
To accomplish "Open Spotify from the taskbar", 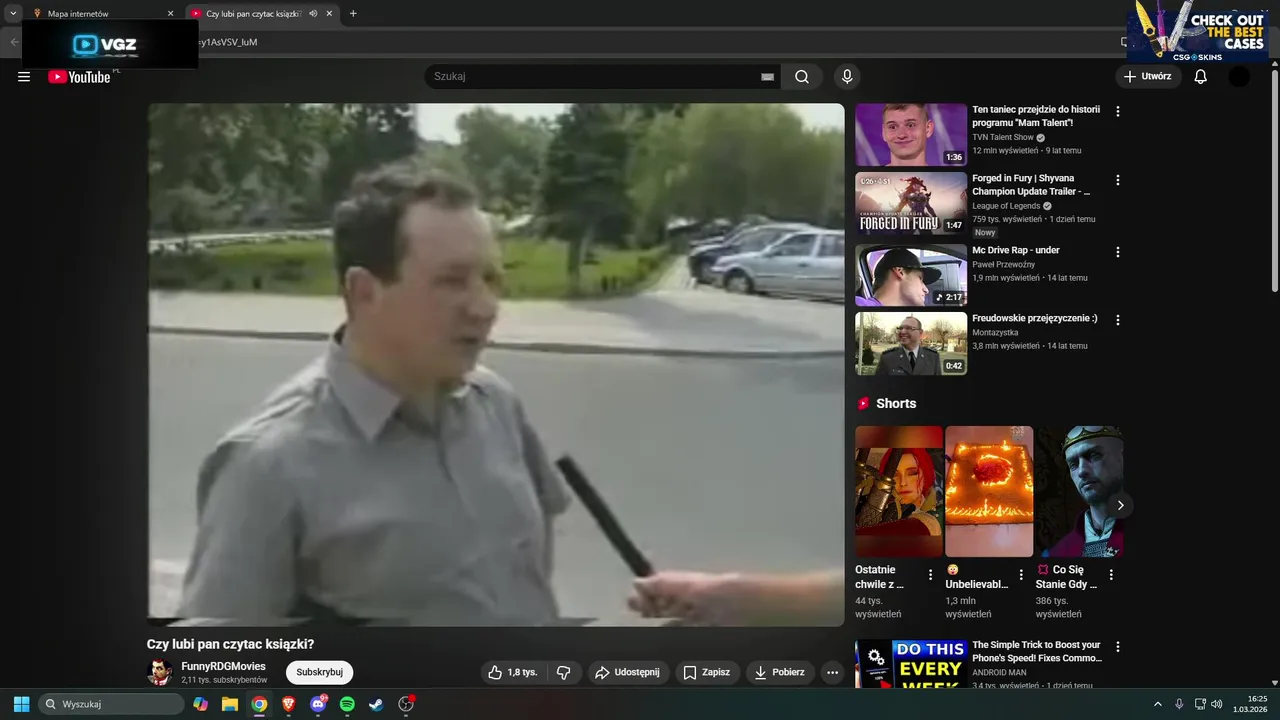I will point(347,704).
